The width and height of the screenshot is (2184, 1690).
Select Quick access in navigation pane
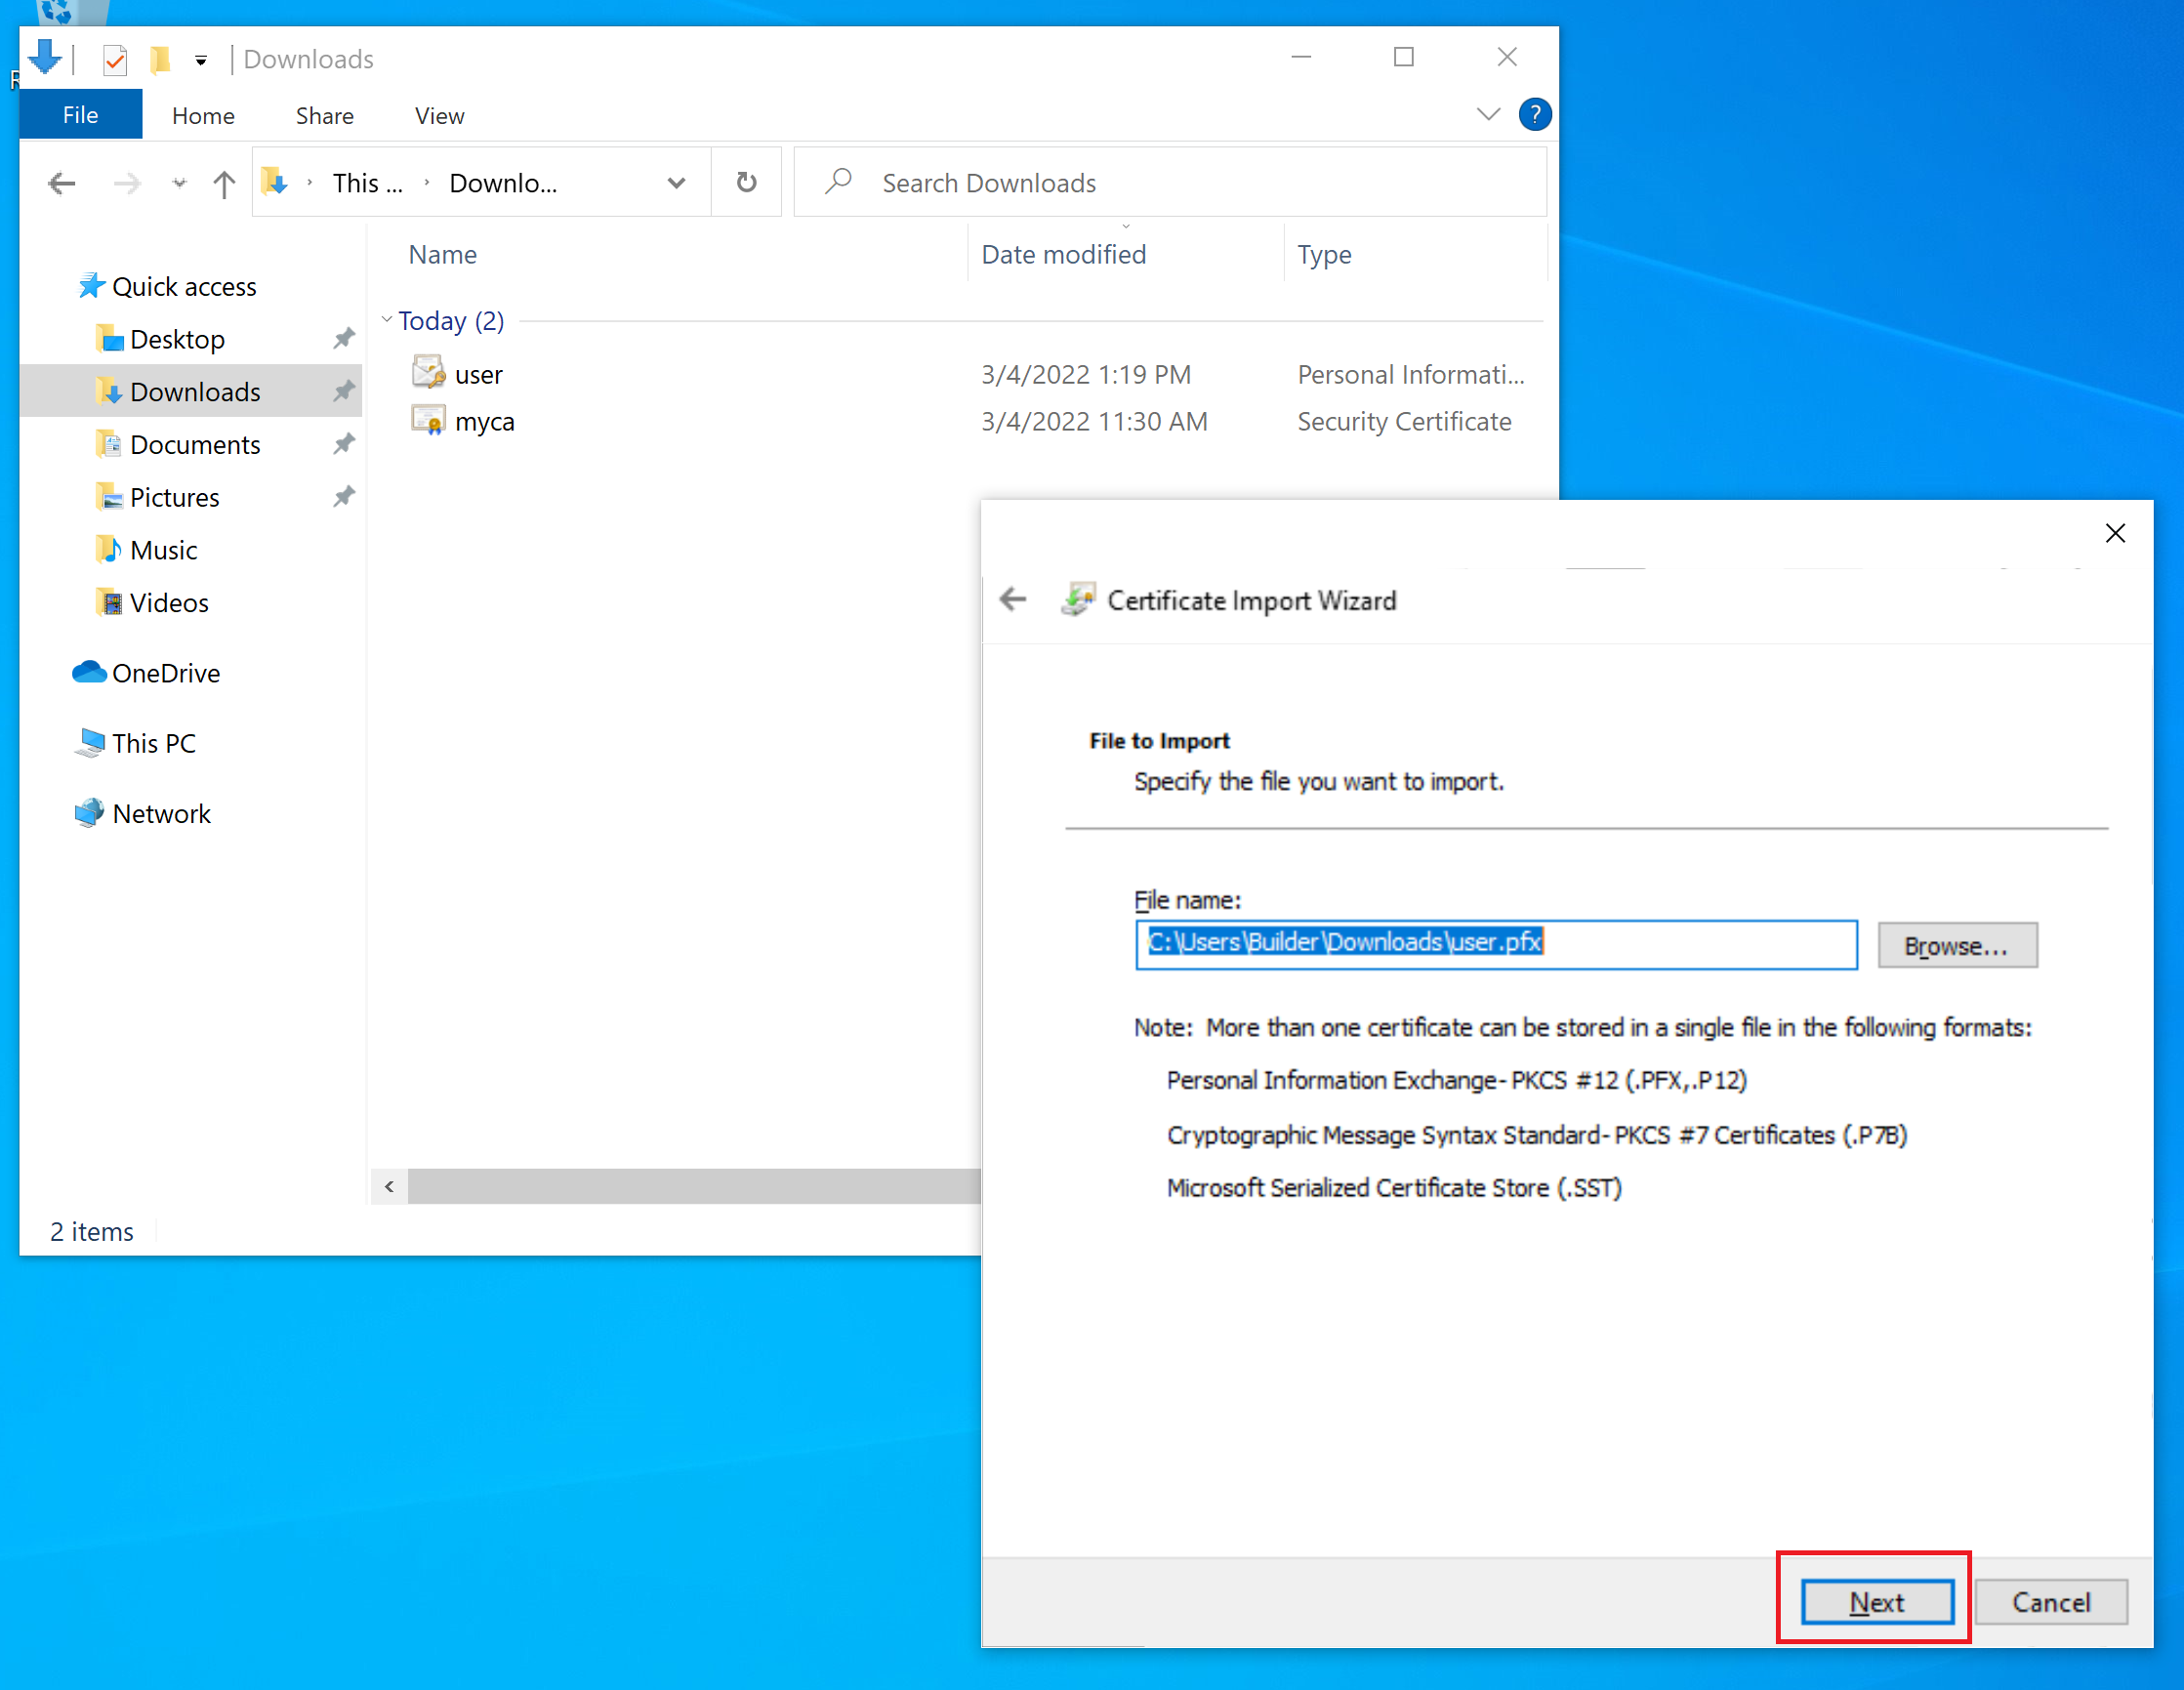[x=184, y=287]
